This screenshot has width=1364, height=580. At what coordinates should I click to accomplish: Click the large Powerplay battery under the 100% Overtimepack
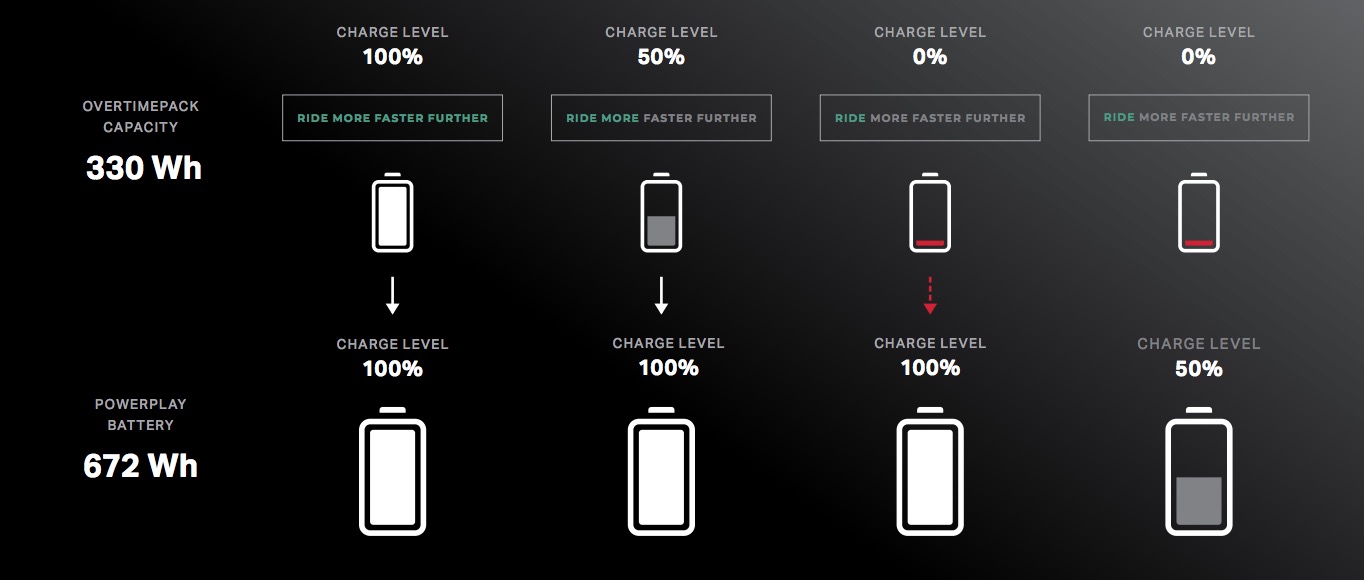pyautogui.click(x=393, y=472)
